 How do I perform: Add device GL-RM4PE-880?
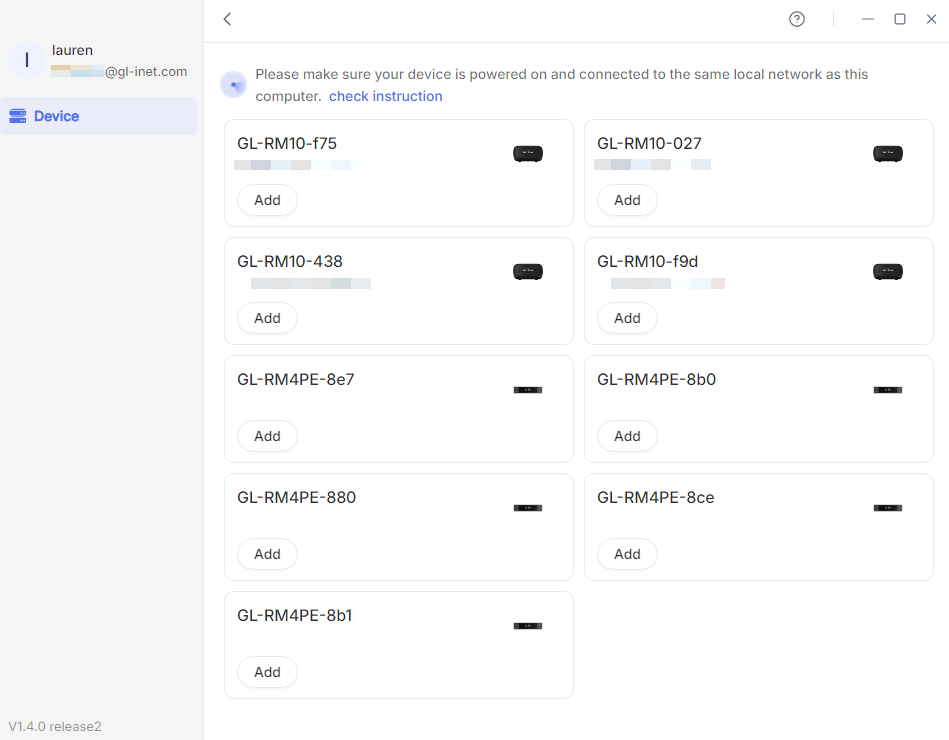[267, 554]
